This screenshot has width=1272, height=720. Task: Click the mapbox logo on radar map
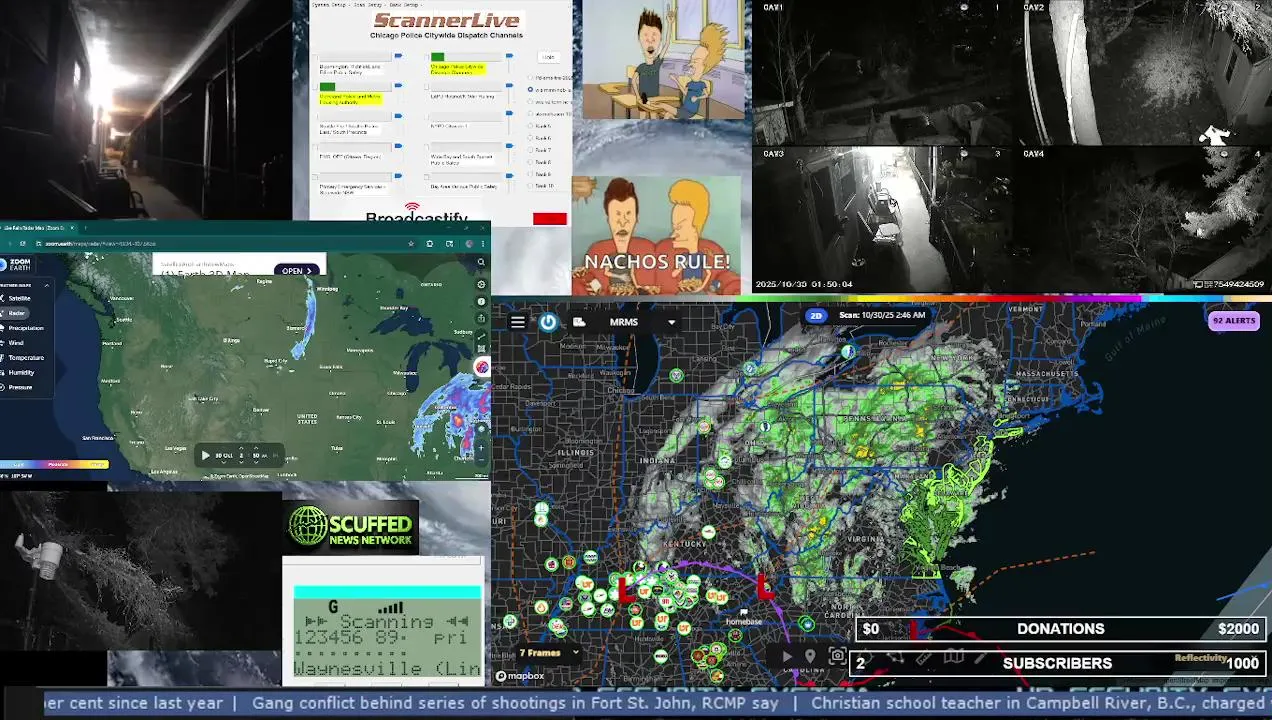520,676
